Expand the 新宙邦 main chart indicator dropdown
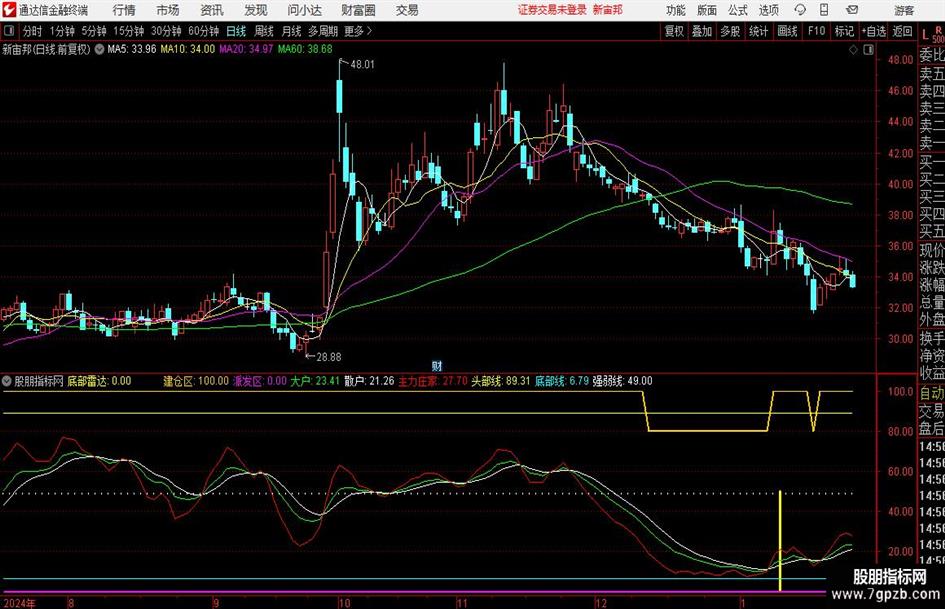This screenshot has height=609, width=945. pos(99,49)
